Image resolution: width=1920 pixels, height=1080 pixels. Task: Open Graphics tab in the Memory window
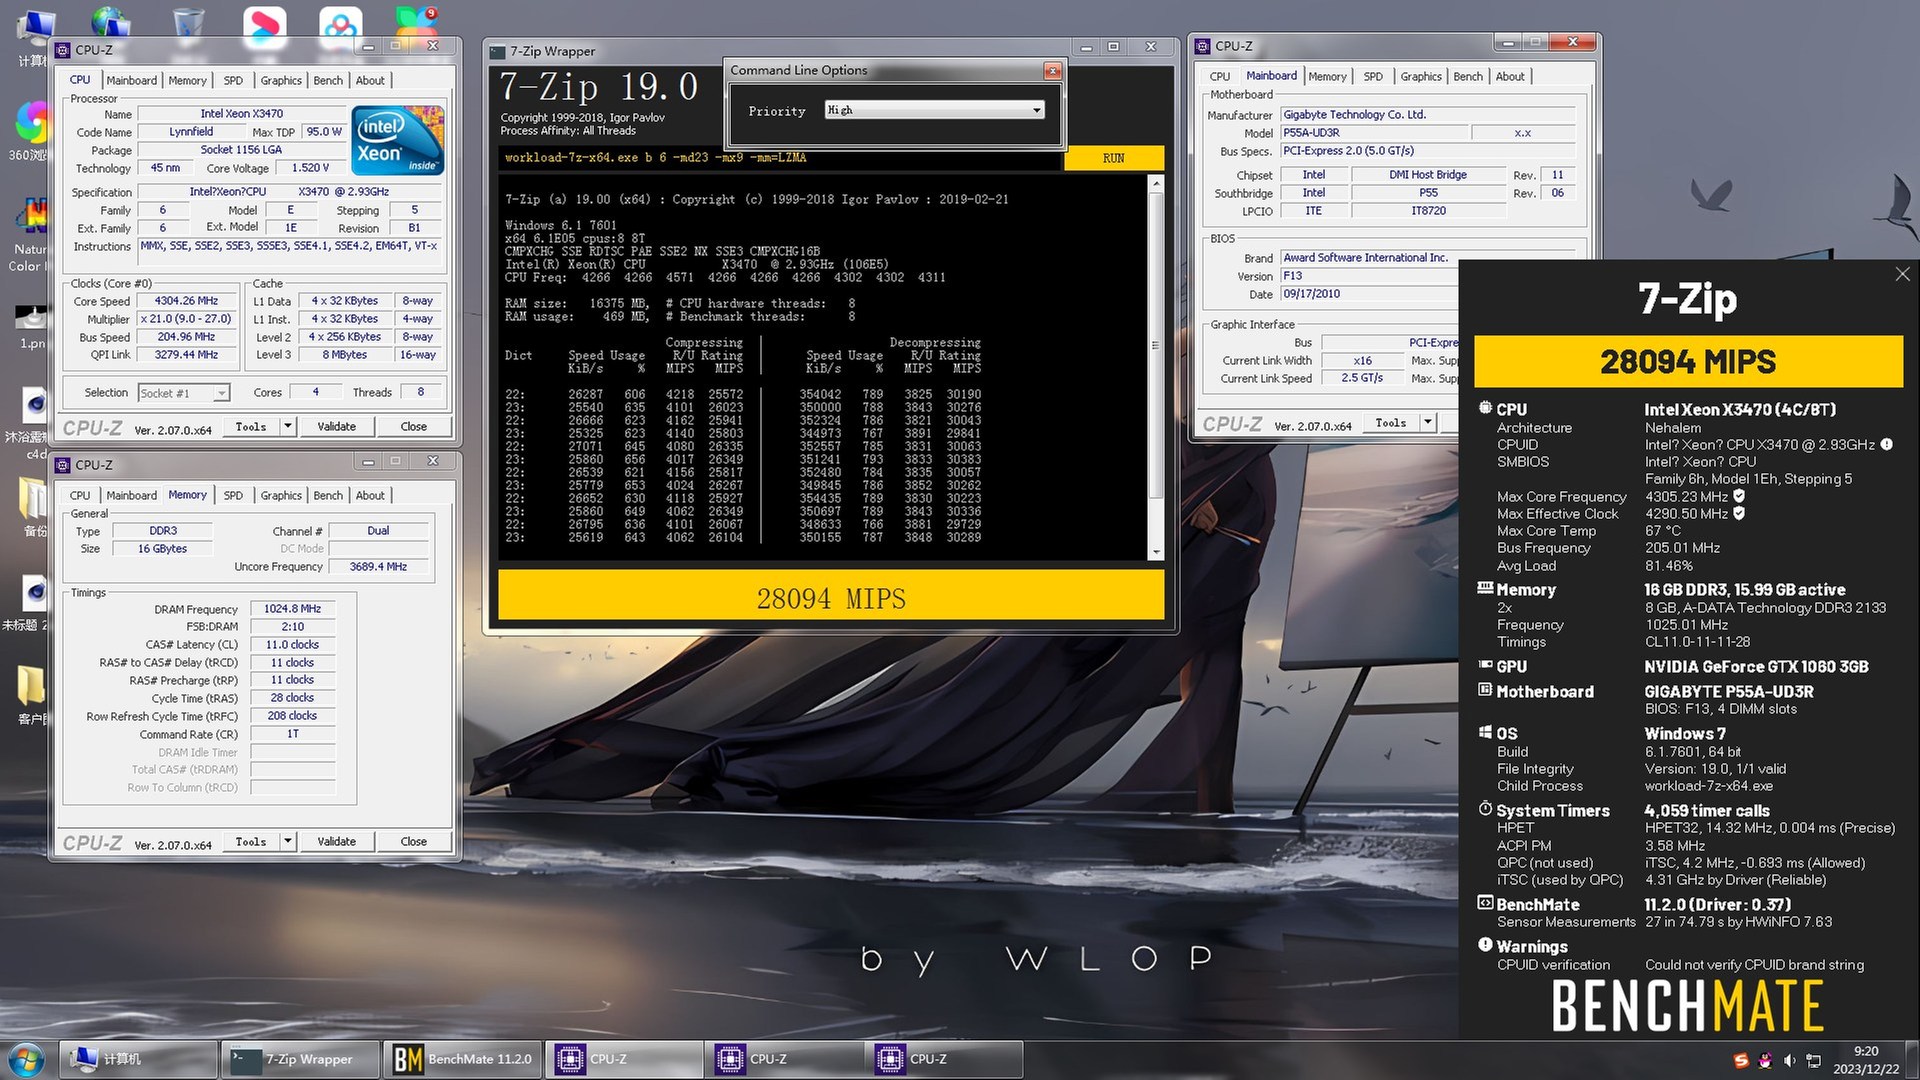[x=281, y=496]
